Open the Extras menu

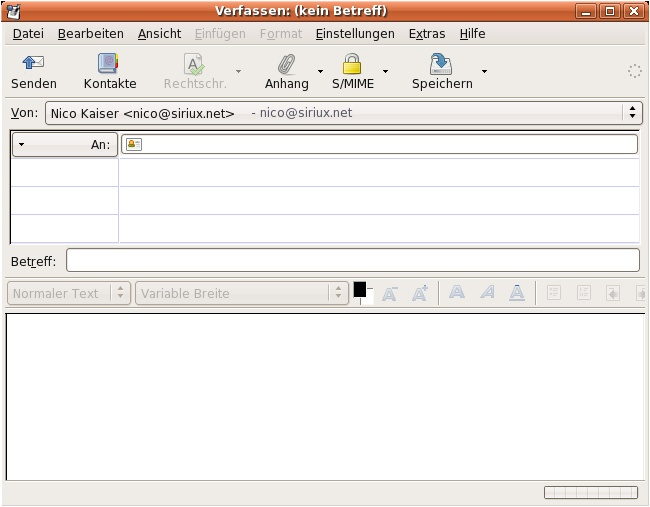(427, 34)
